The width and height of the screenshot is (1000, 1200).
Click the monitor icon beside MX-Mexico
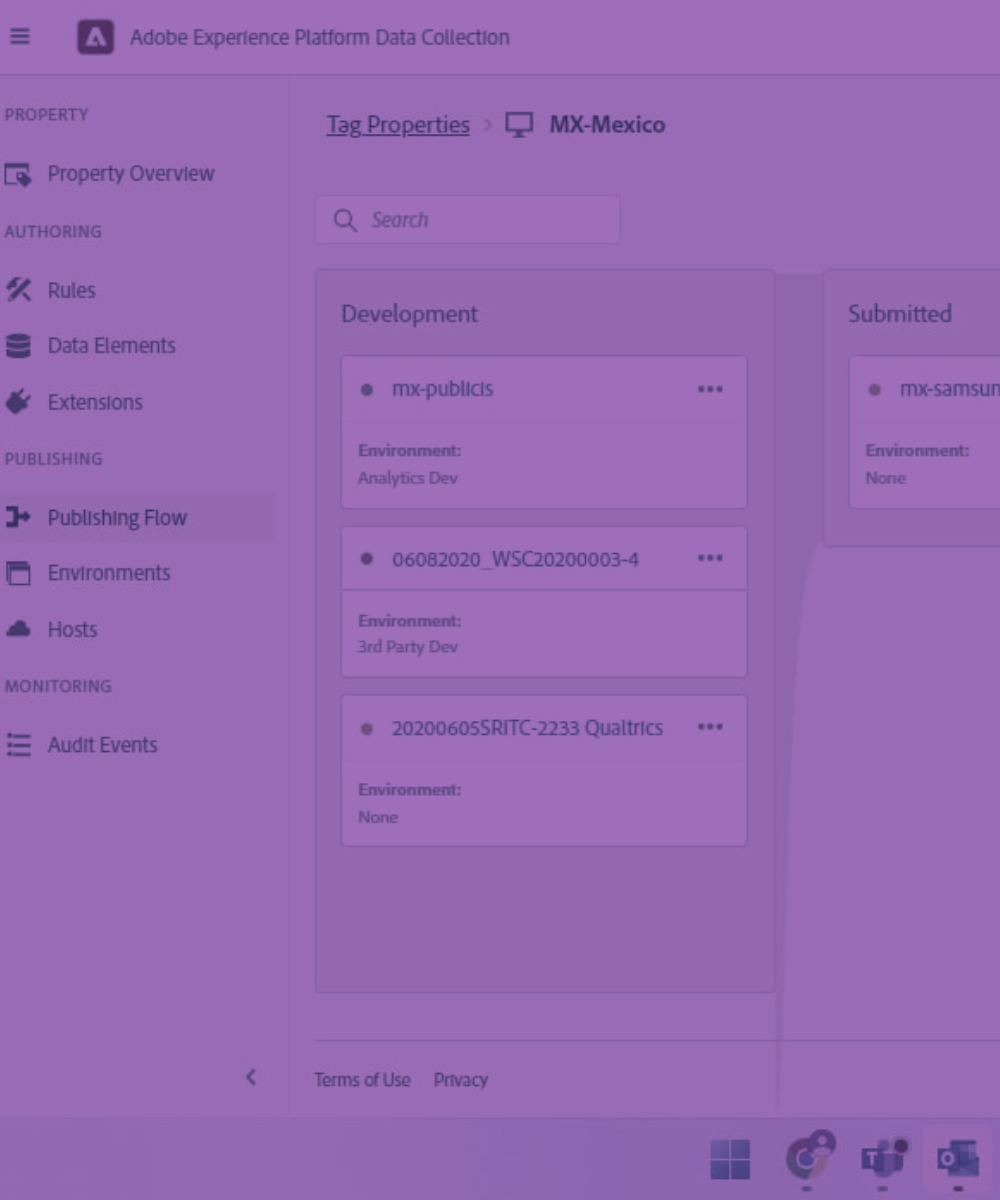[519, 125]
